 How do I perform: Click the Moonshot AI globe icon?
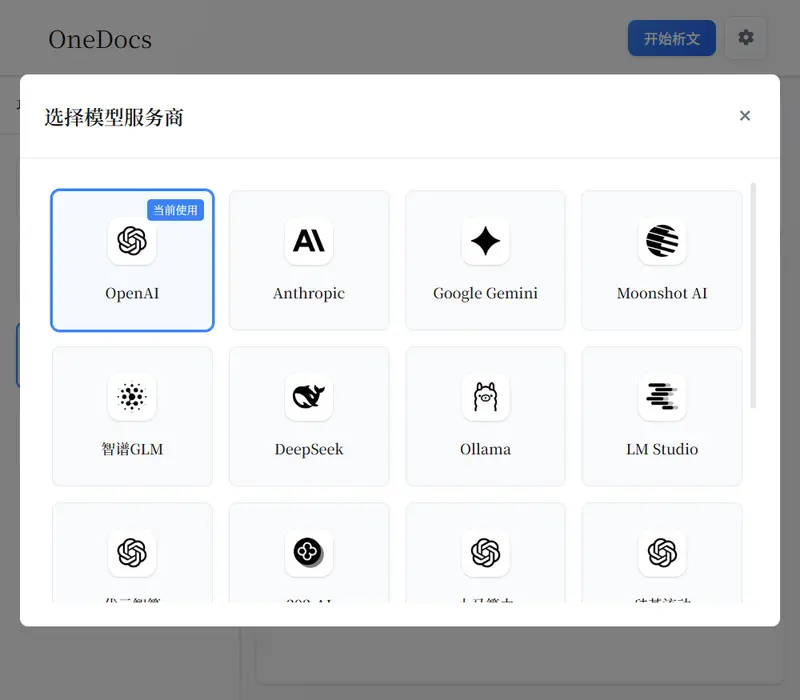pyautogui.click(x=662, y=241)
